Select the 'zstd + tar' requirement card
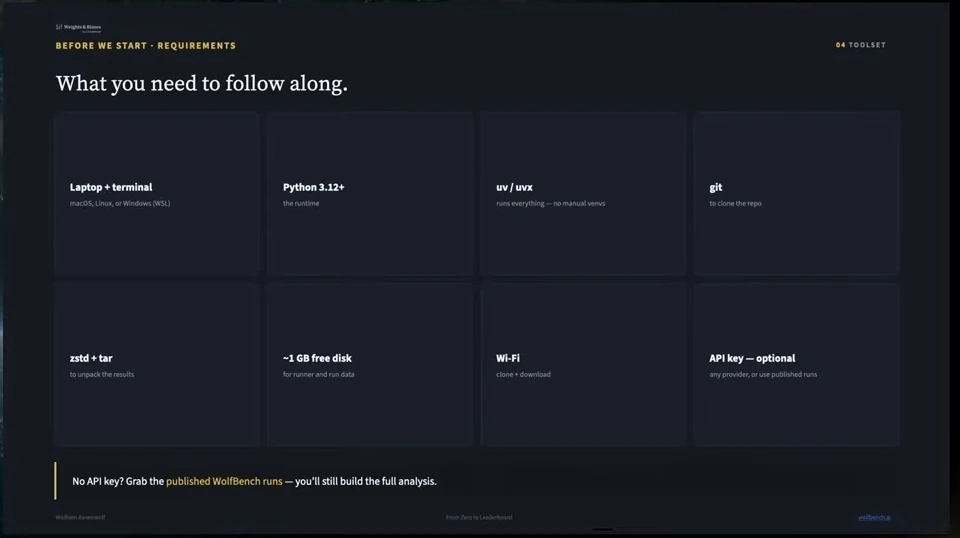This screenshot has height=538, width=960. [157, 364]
